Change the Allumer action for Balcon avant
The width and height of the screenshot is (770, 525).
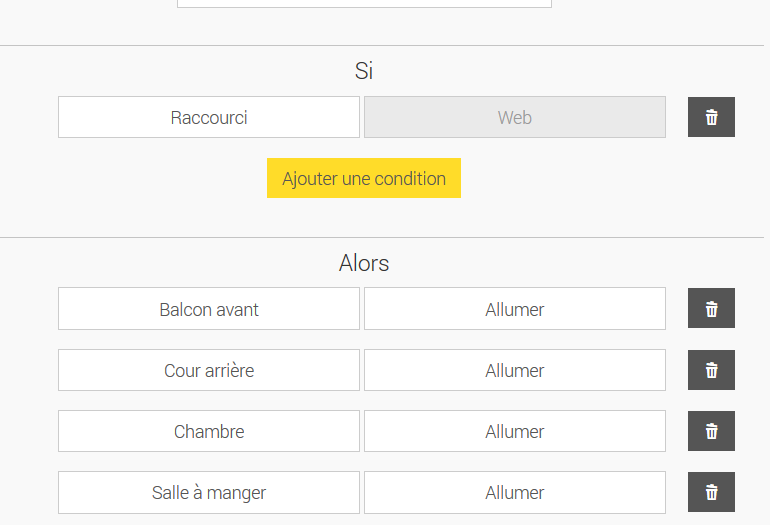[514, 309]
